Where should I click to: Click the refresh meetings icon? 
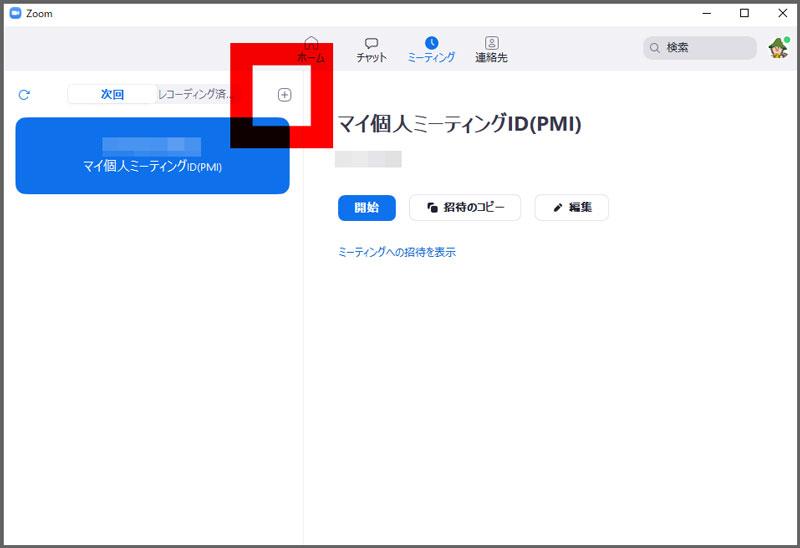point(24,94)
